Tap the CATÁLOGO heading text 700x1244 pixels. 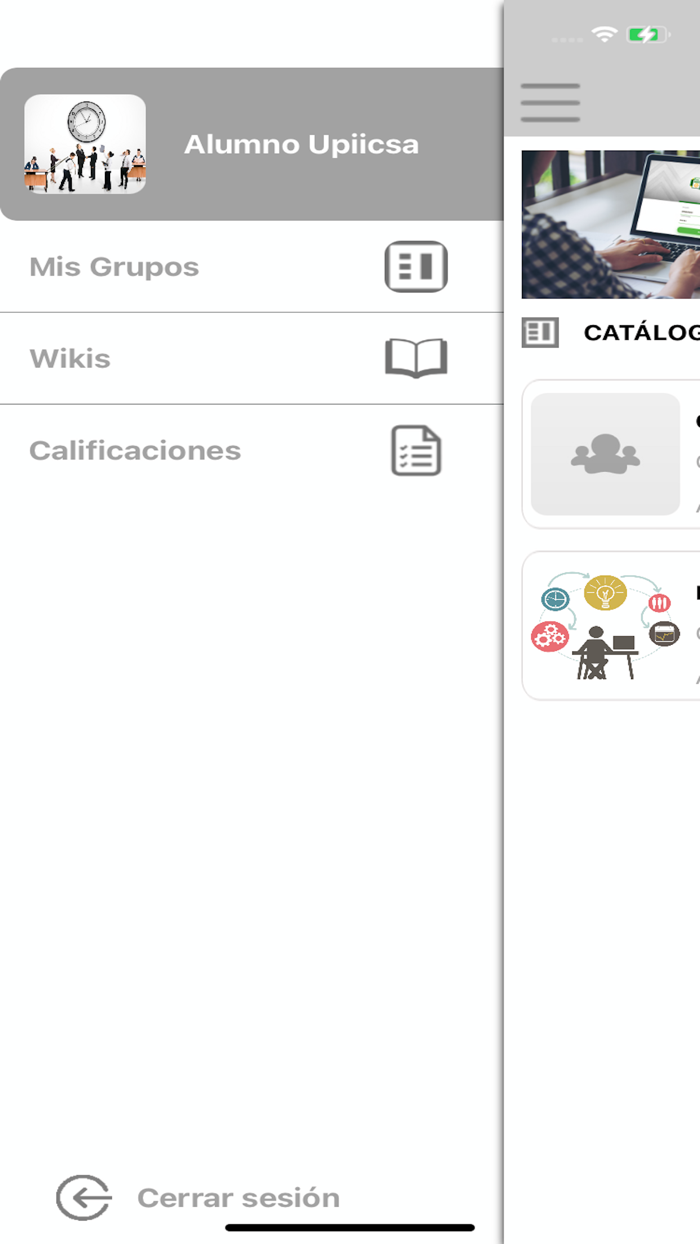point(642,333)
